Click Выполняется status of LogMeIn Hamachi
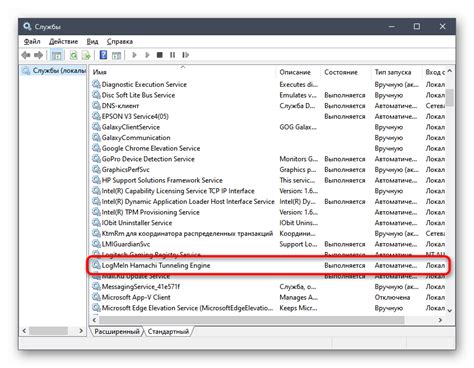The image size is (474, 368). 345,266
